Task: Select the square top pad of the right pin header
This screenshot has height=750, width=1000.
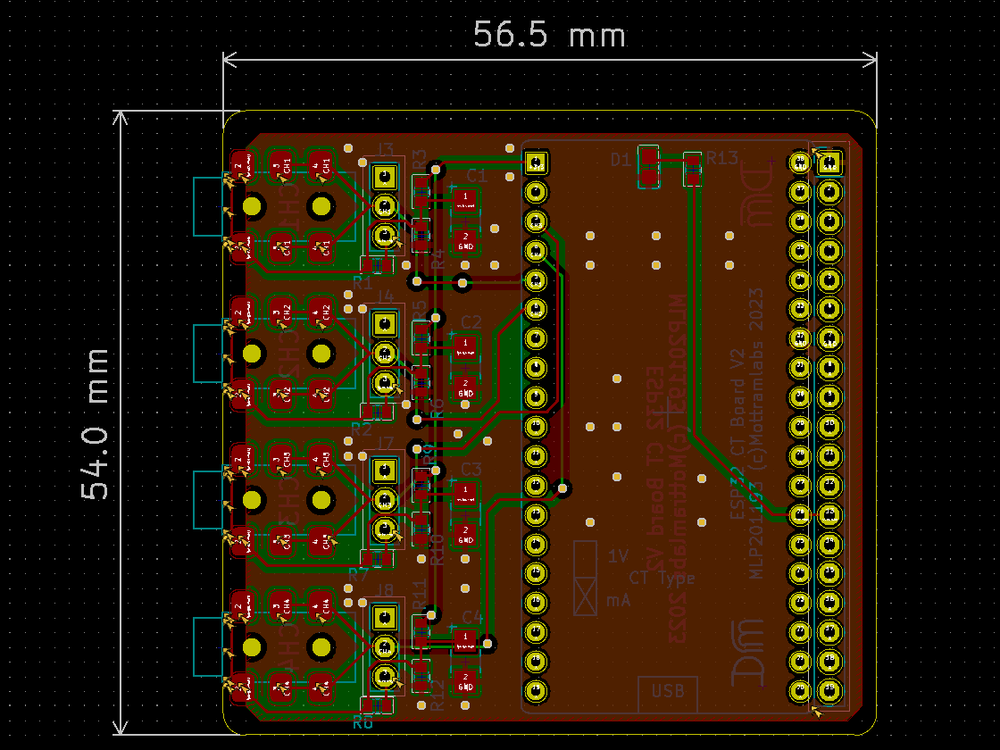Action: pos(829,162)
